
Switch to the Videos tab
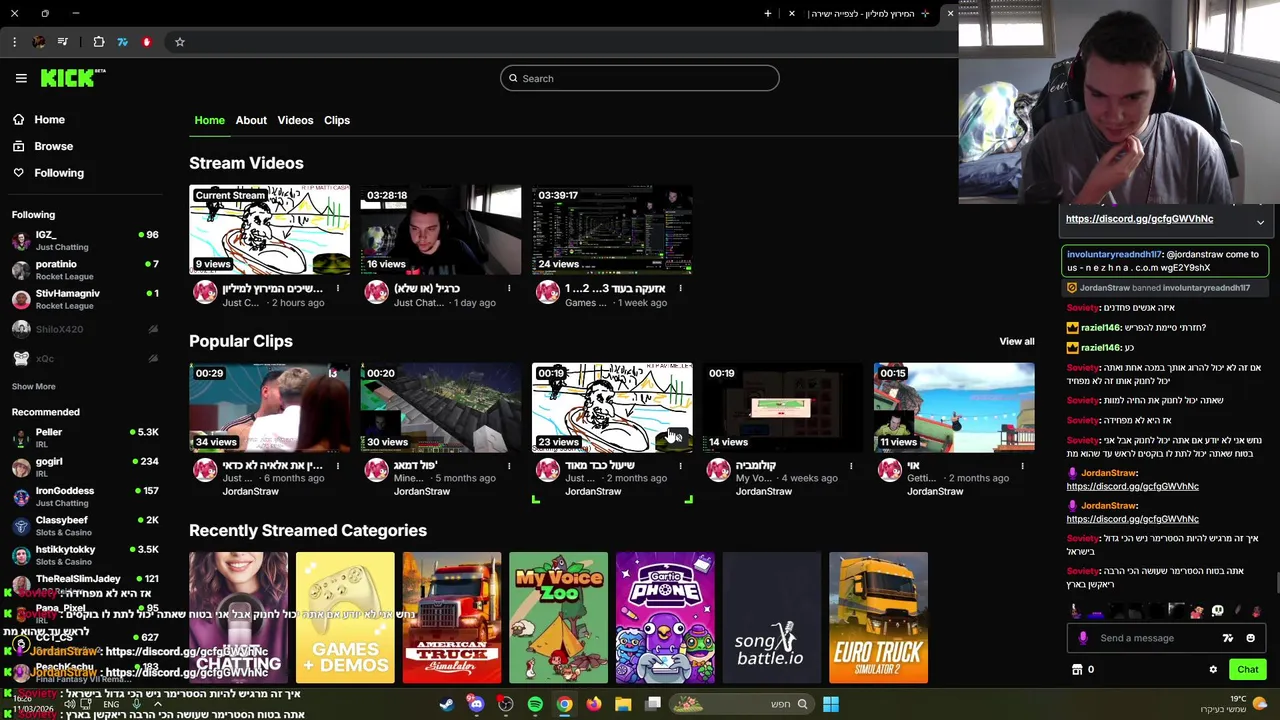point(295,120)
